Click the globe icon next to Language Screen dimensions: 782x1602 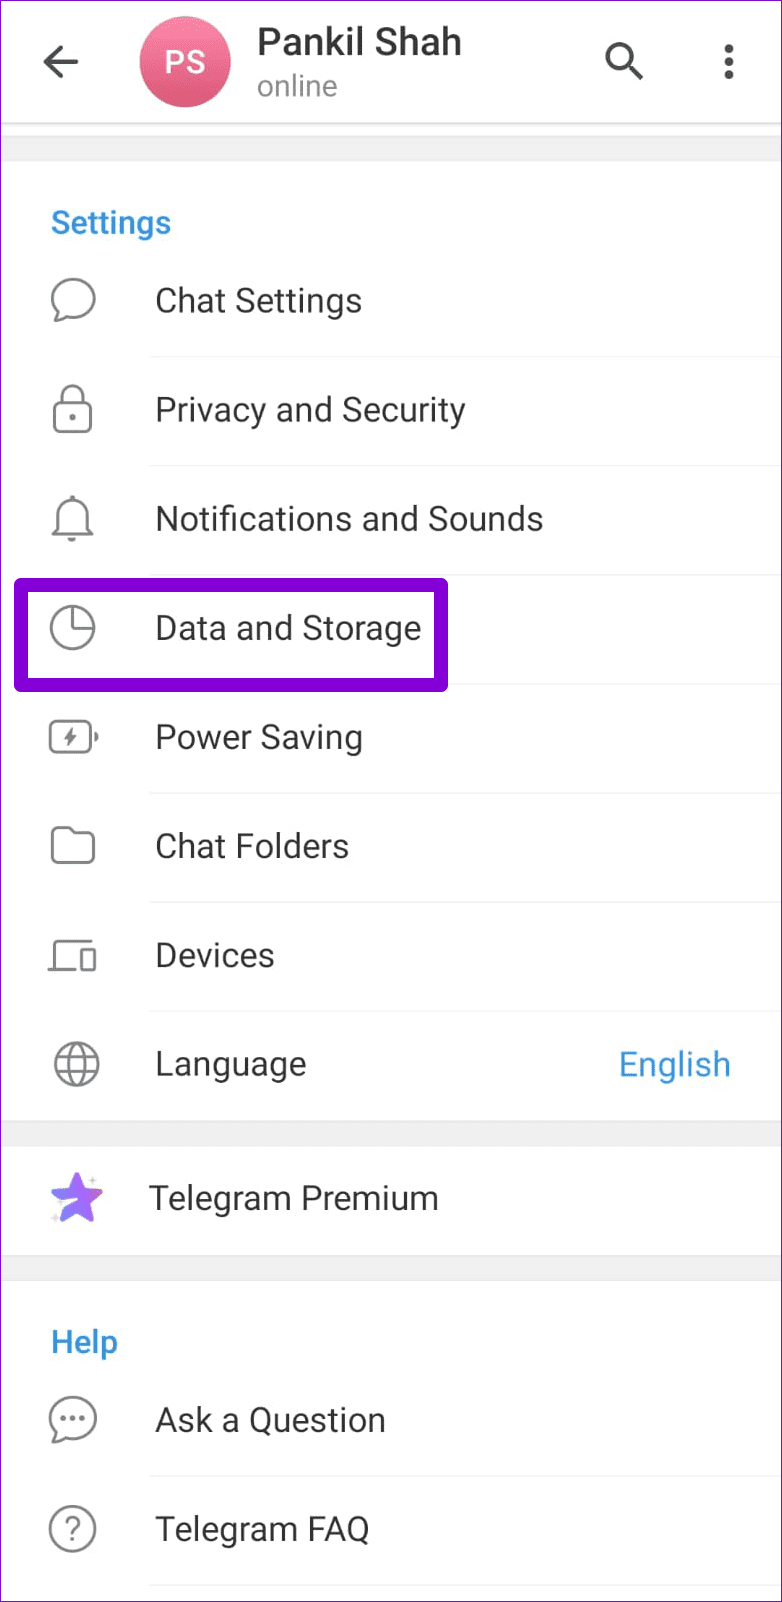click(x=72, y=1064)
